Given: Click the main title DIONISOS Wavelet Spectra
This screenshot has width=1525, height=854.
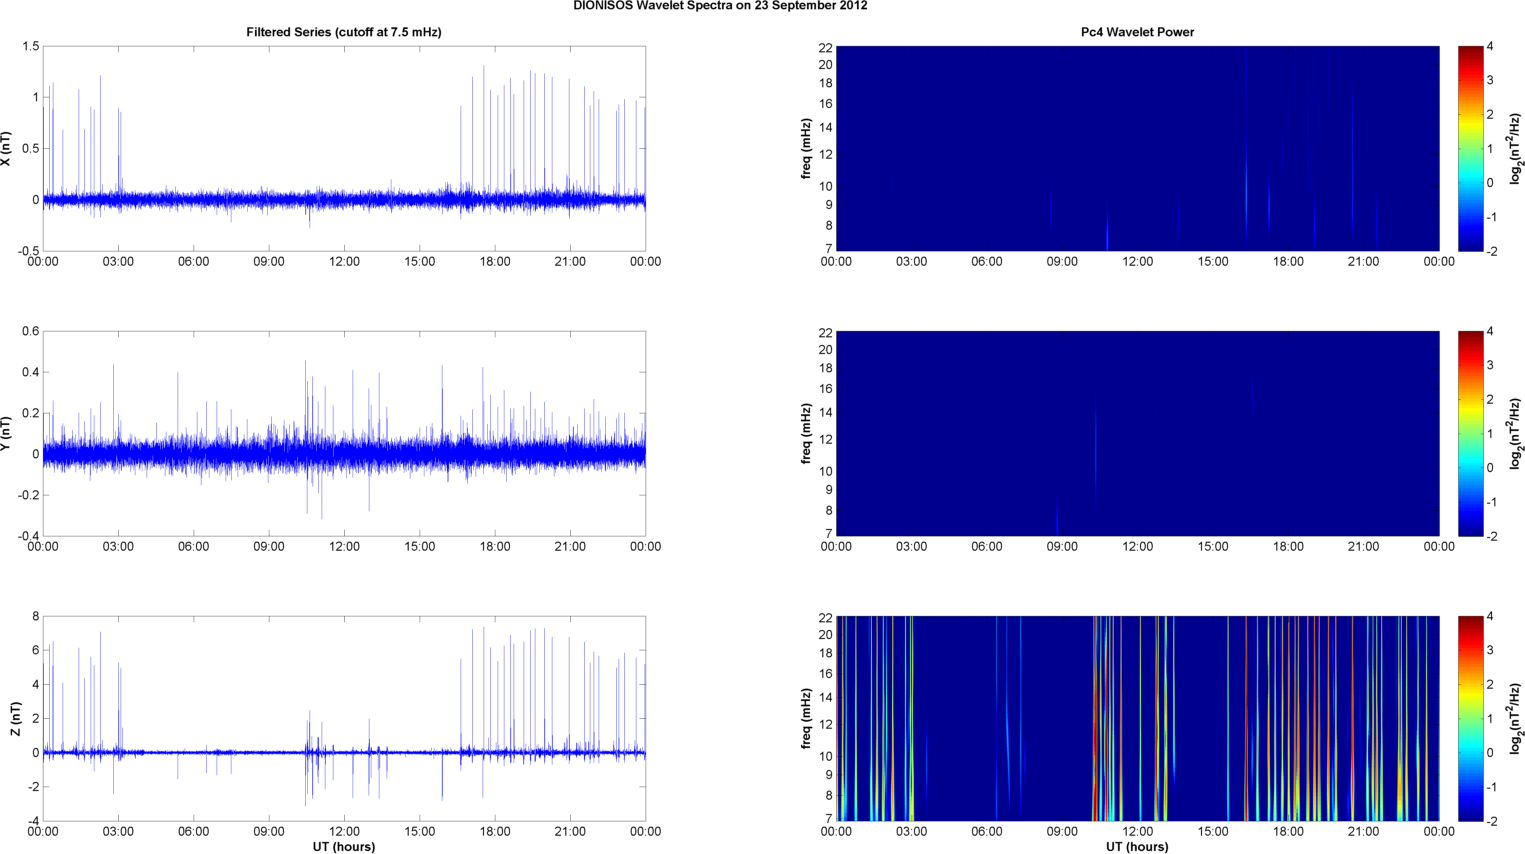Looking at the screenshot, I should 720,6.
